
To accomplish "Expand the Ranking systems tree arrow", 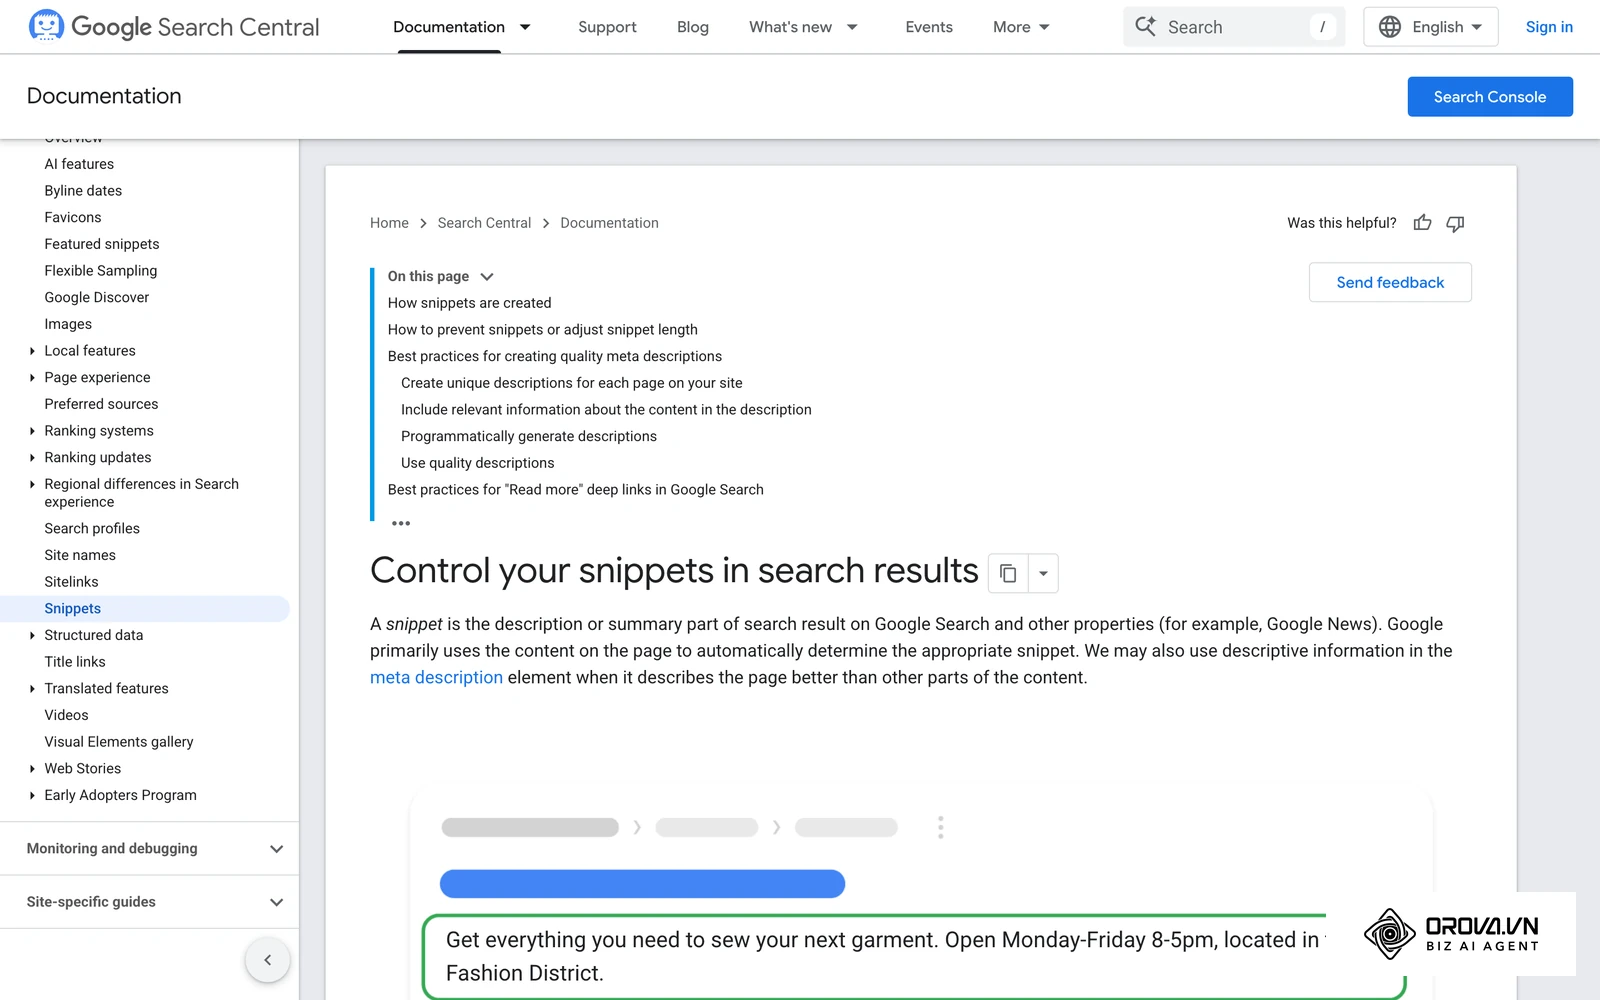I will point(32,431).
